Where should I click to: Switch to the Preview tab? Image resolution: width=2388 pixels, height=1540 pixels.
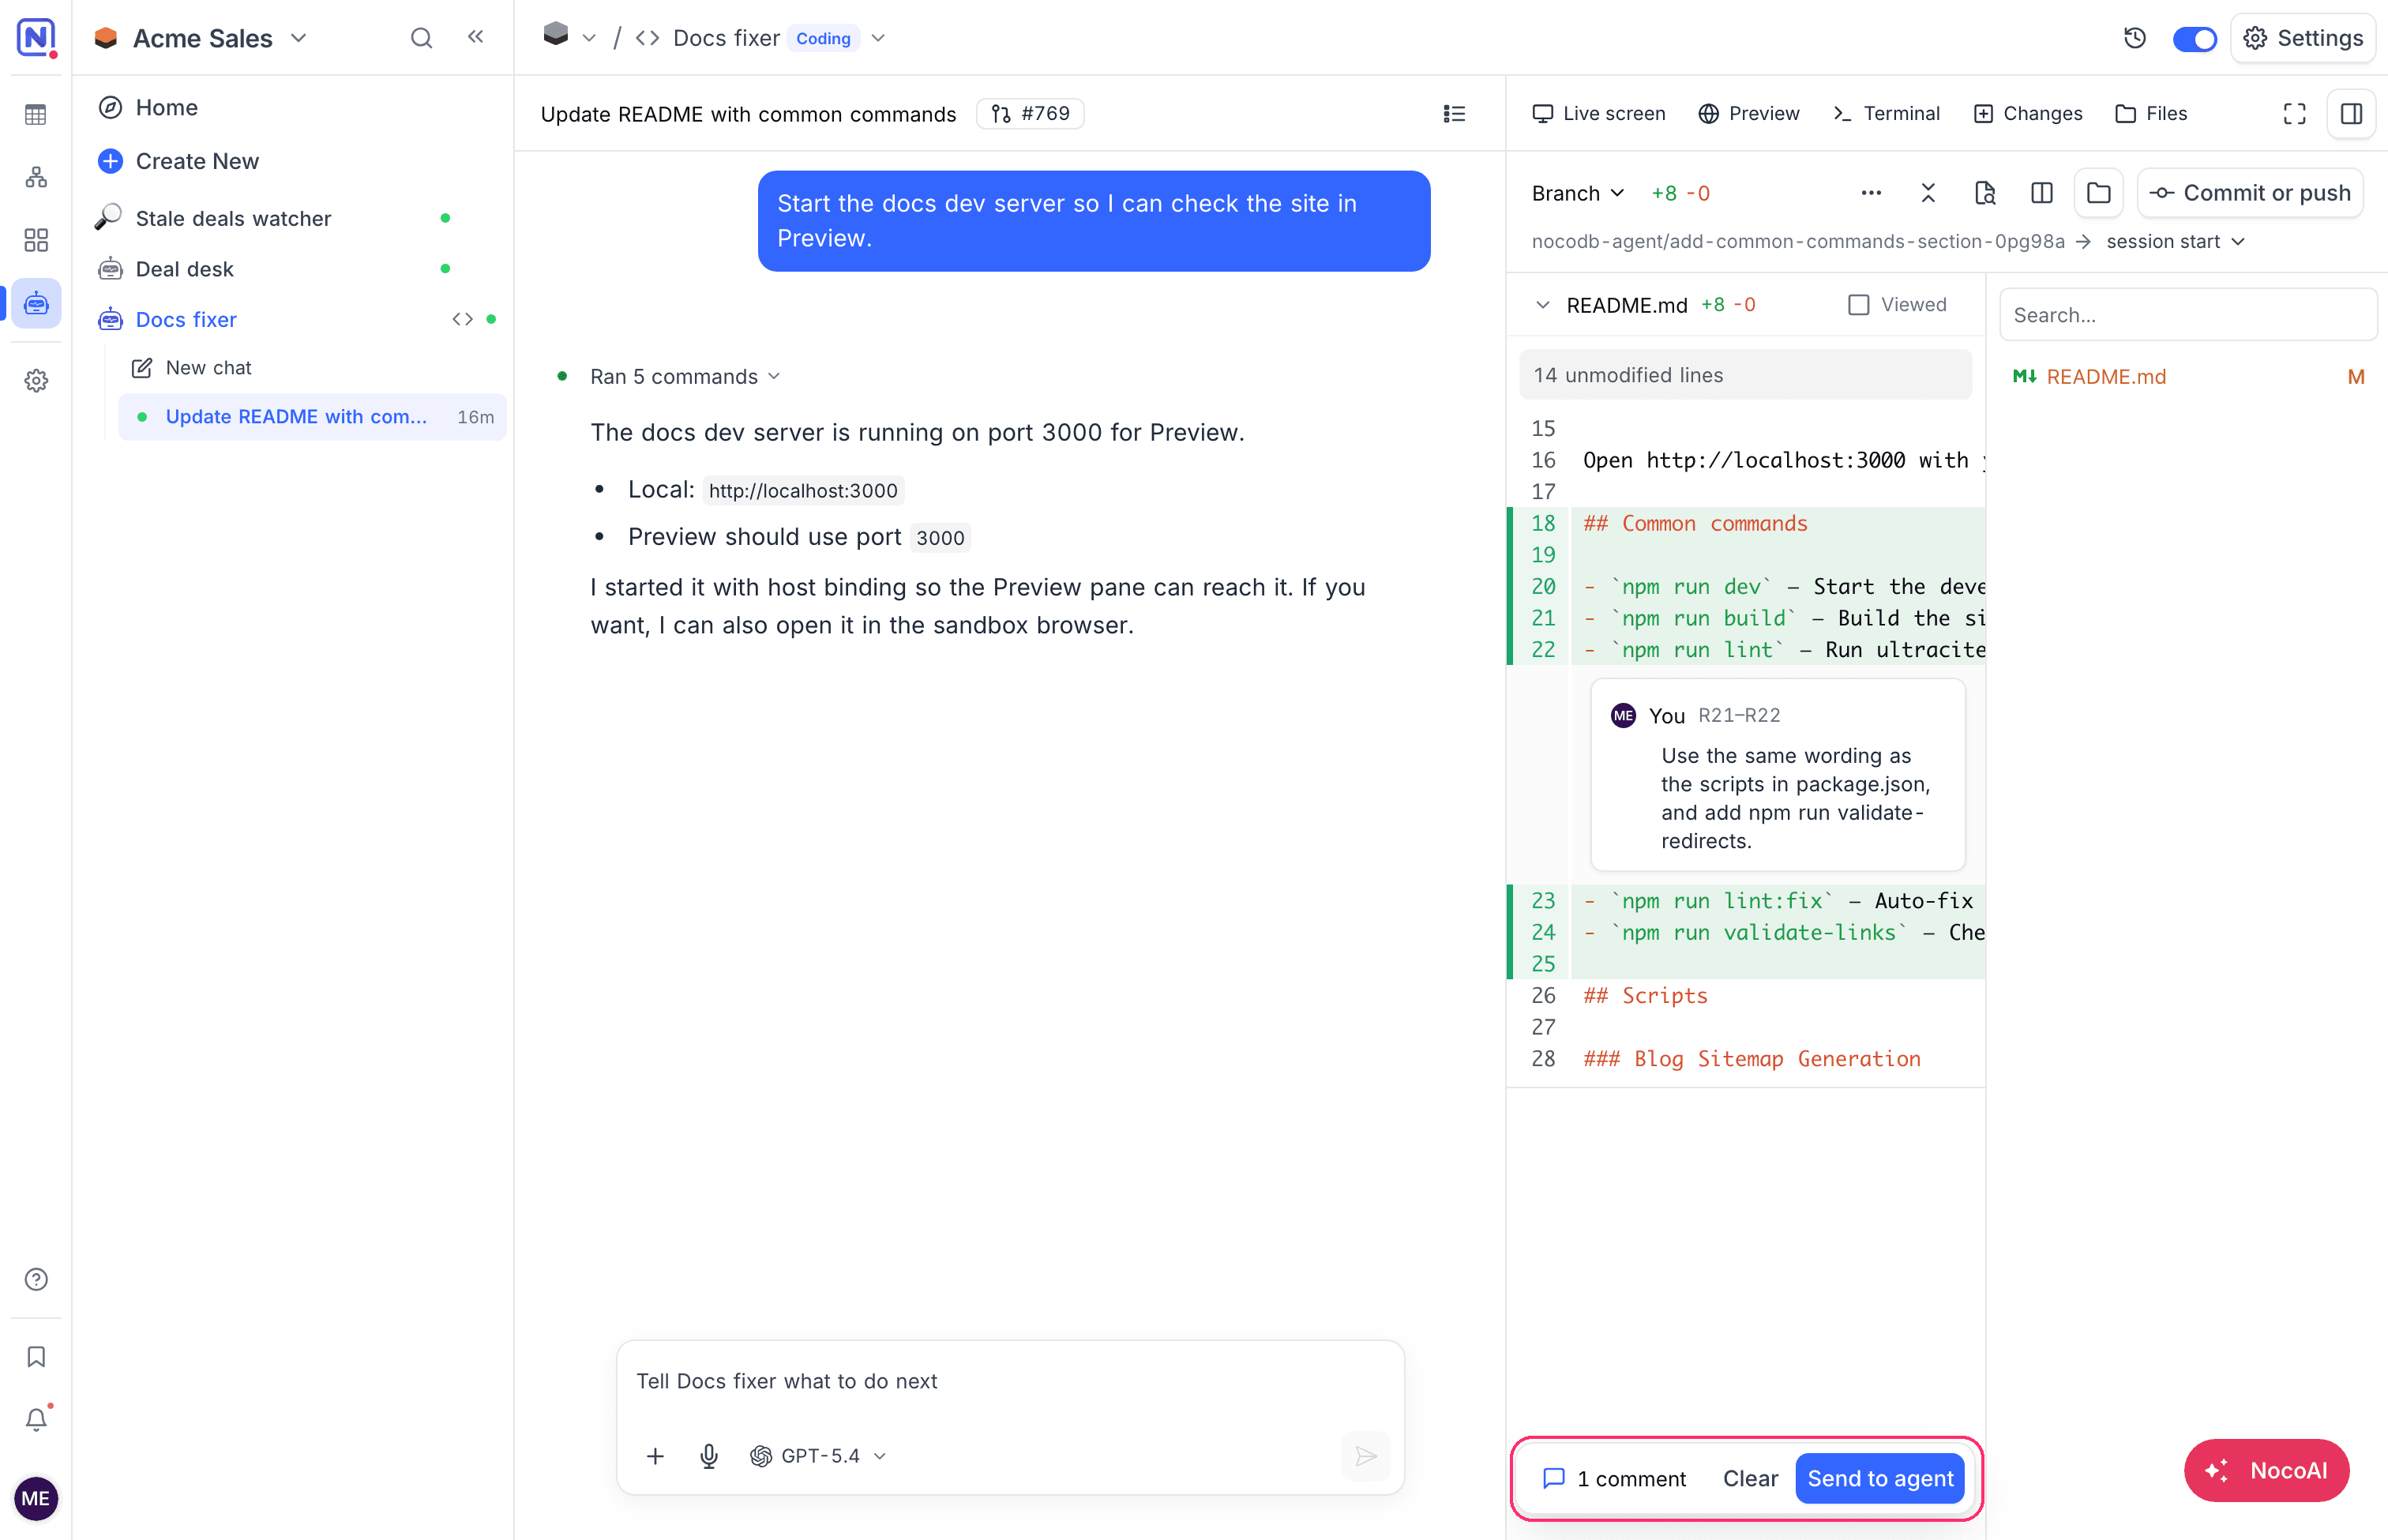pyautogui.click(x=1749, y=114)
